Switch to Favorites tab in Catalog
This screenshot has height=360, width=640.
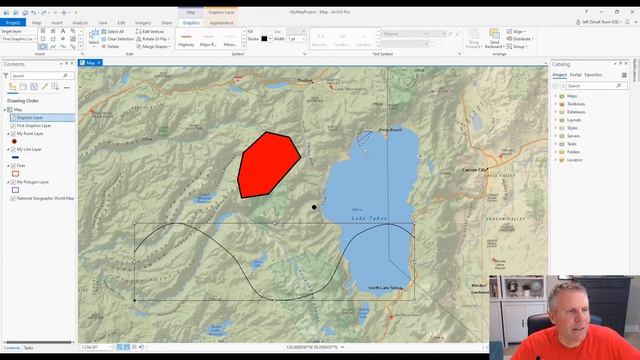pyautogui.click(x=593, y=75)
